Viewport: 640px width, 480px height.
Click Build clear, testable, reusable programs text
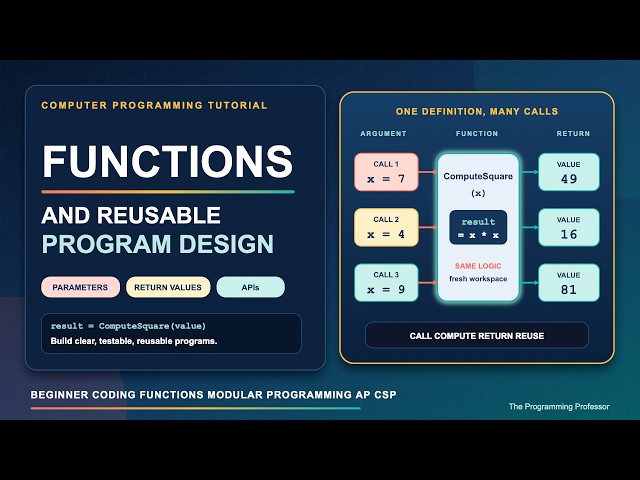click(x=134, y=341)
